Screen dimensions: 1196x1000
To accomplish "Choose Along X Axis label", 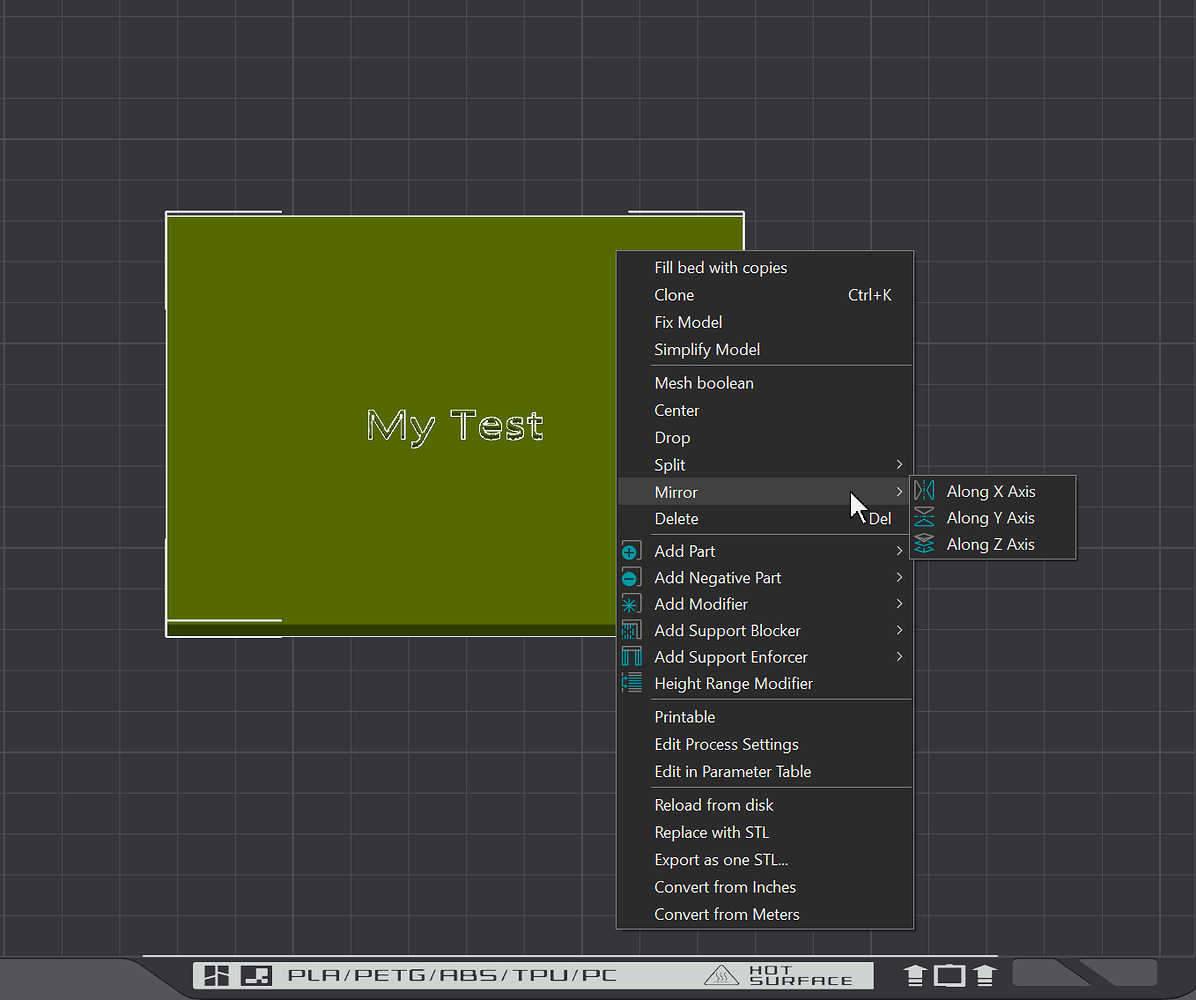I will click(x=991, y=491).
